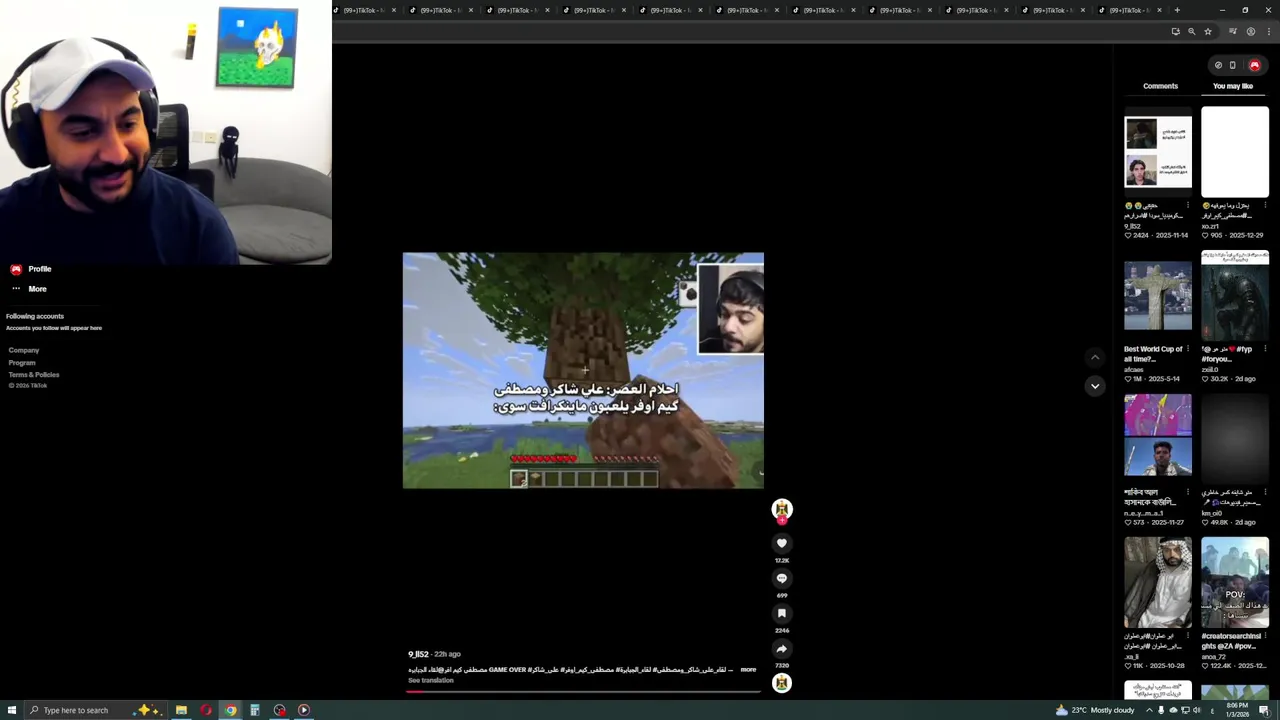Click the Minecraft video to pause it

[583, 370]
